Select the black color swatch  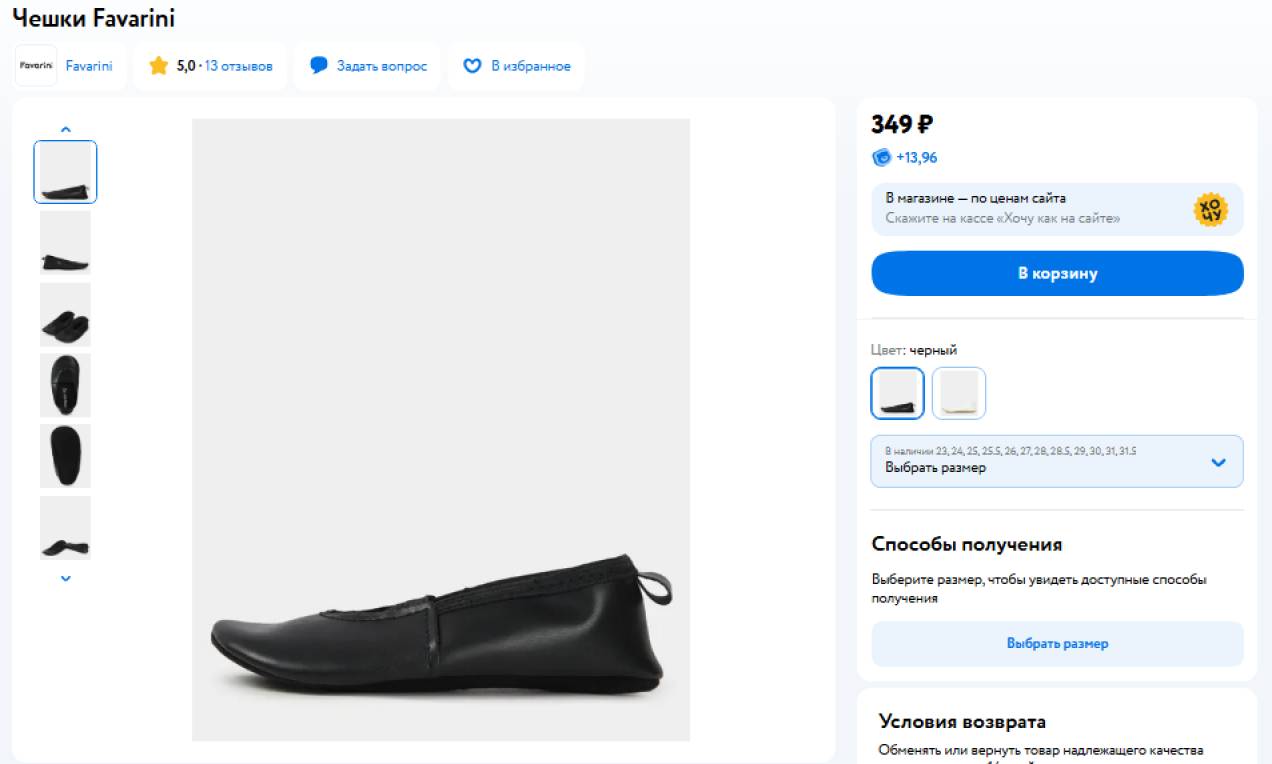coord(897,393)
